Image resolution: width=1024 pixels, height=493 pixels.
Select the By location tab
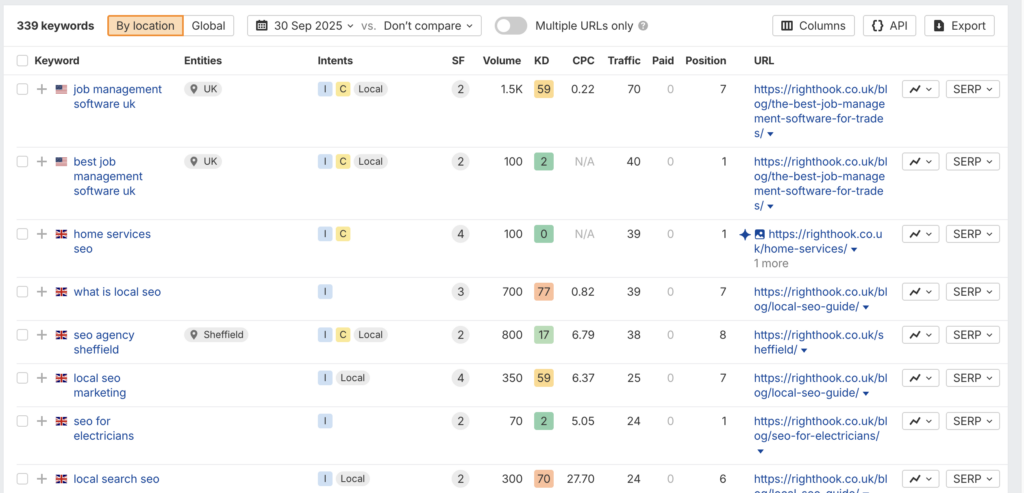click(145, 26)
